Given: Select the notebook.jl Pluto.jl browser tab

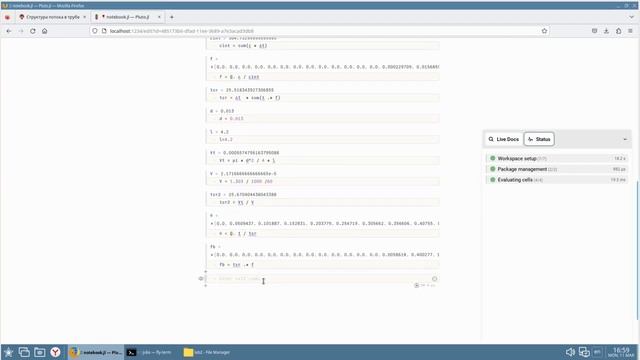Looking at the screenshot, I should 128,17.
